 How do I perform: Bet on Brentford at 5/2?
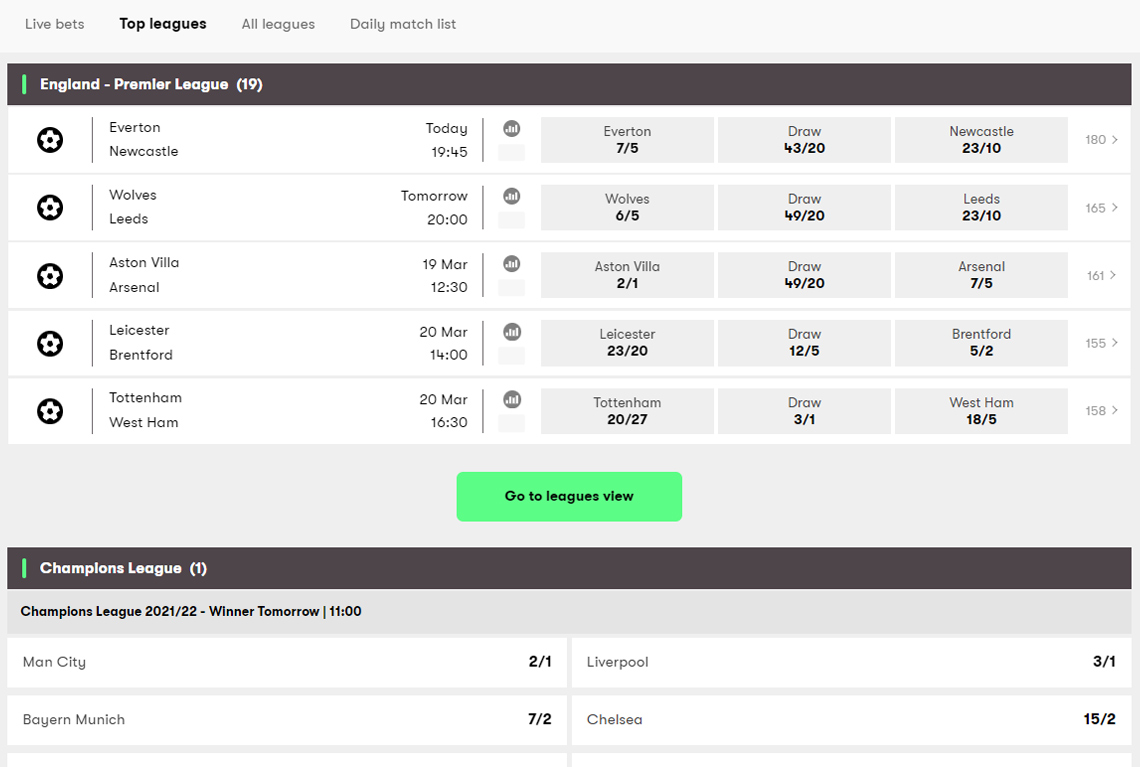tap(982, 342)
